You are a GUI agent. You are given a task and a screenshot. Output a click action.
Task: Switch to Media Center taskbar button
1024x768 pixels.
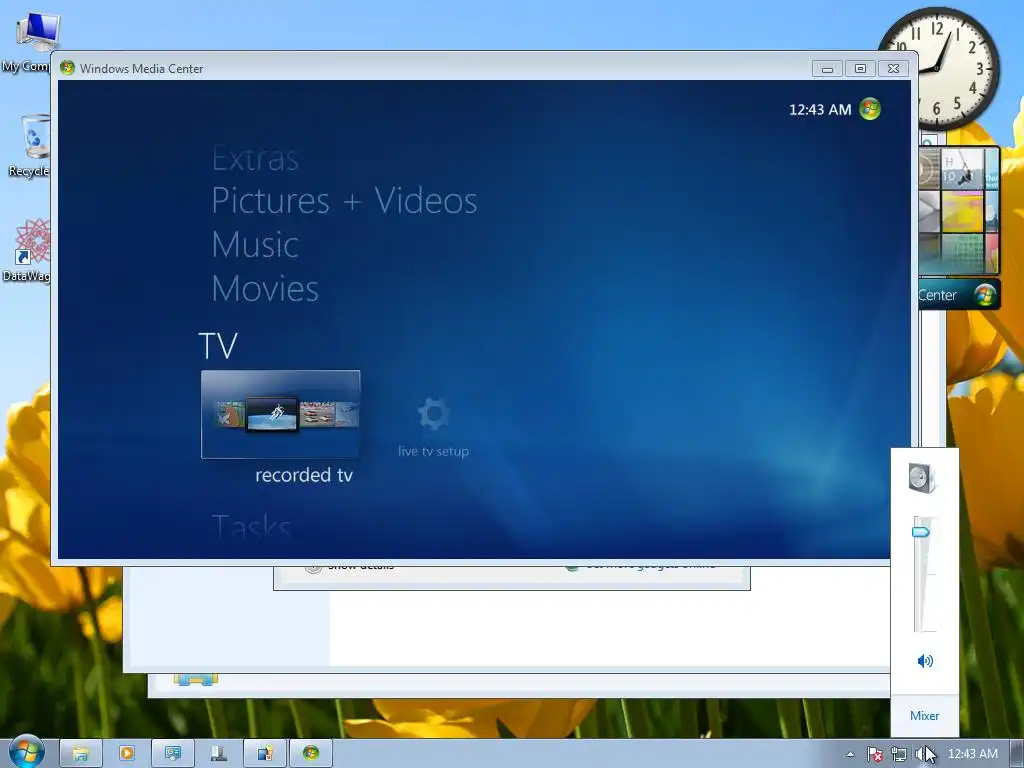(311, 754)
